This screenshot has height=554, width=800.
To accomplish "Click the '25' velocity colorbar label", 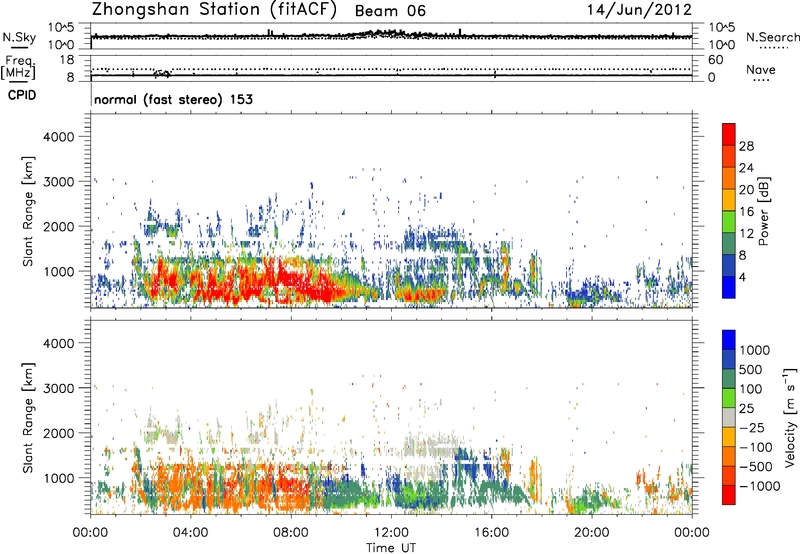I will pyautogui.click(x=746, y=409).
